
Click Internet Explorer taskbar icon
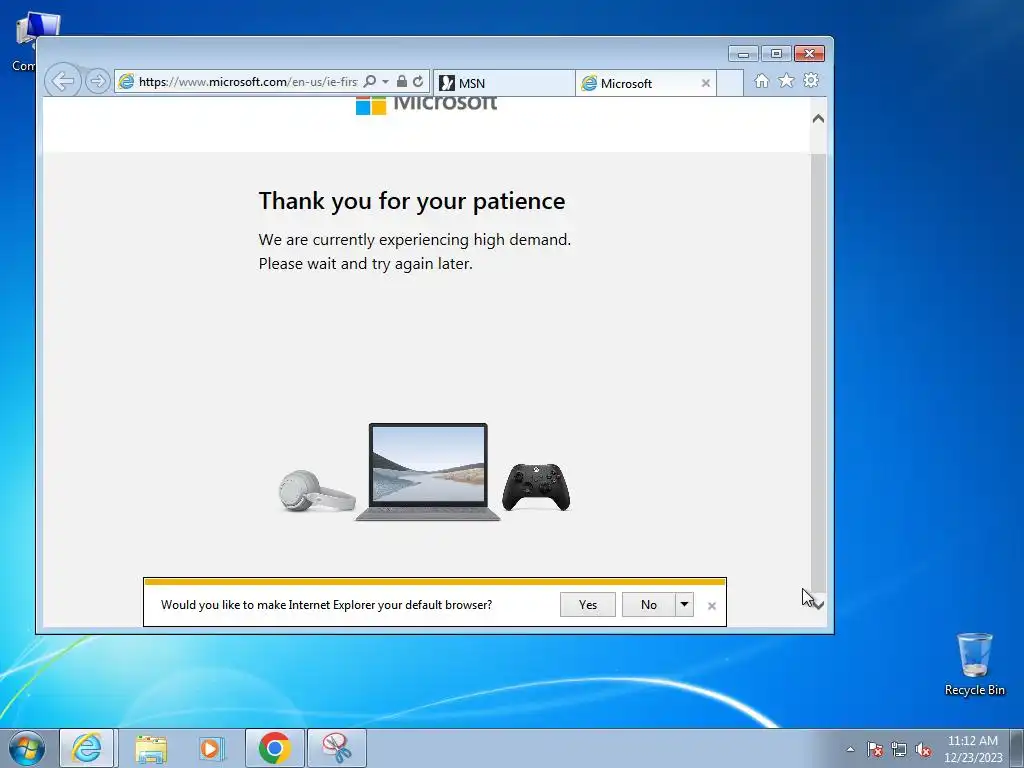[87, 748]
